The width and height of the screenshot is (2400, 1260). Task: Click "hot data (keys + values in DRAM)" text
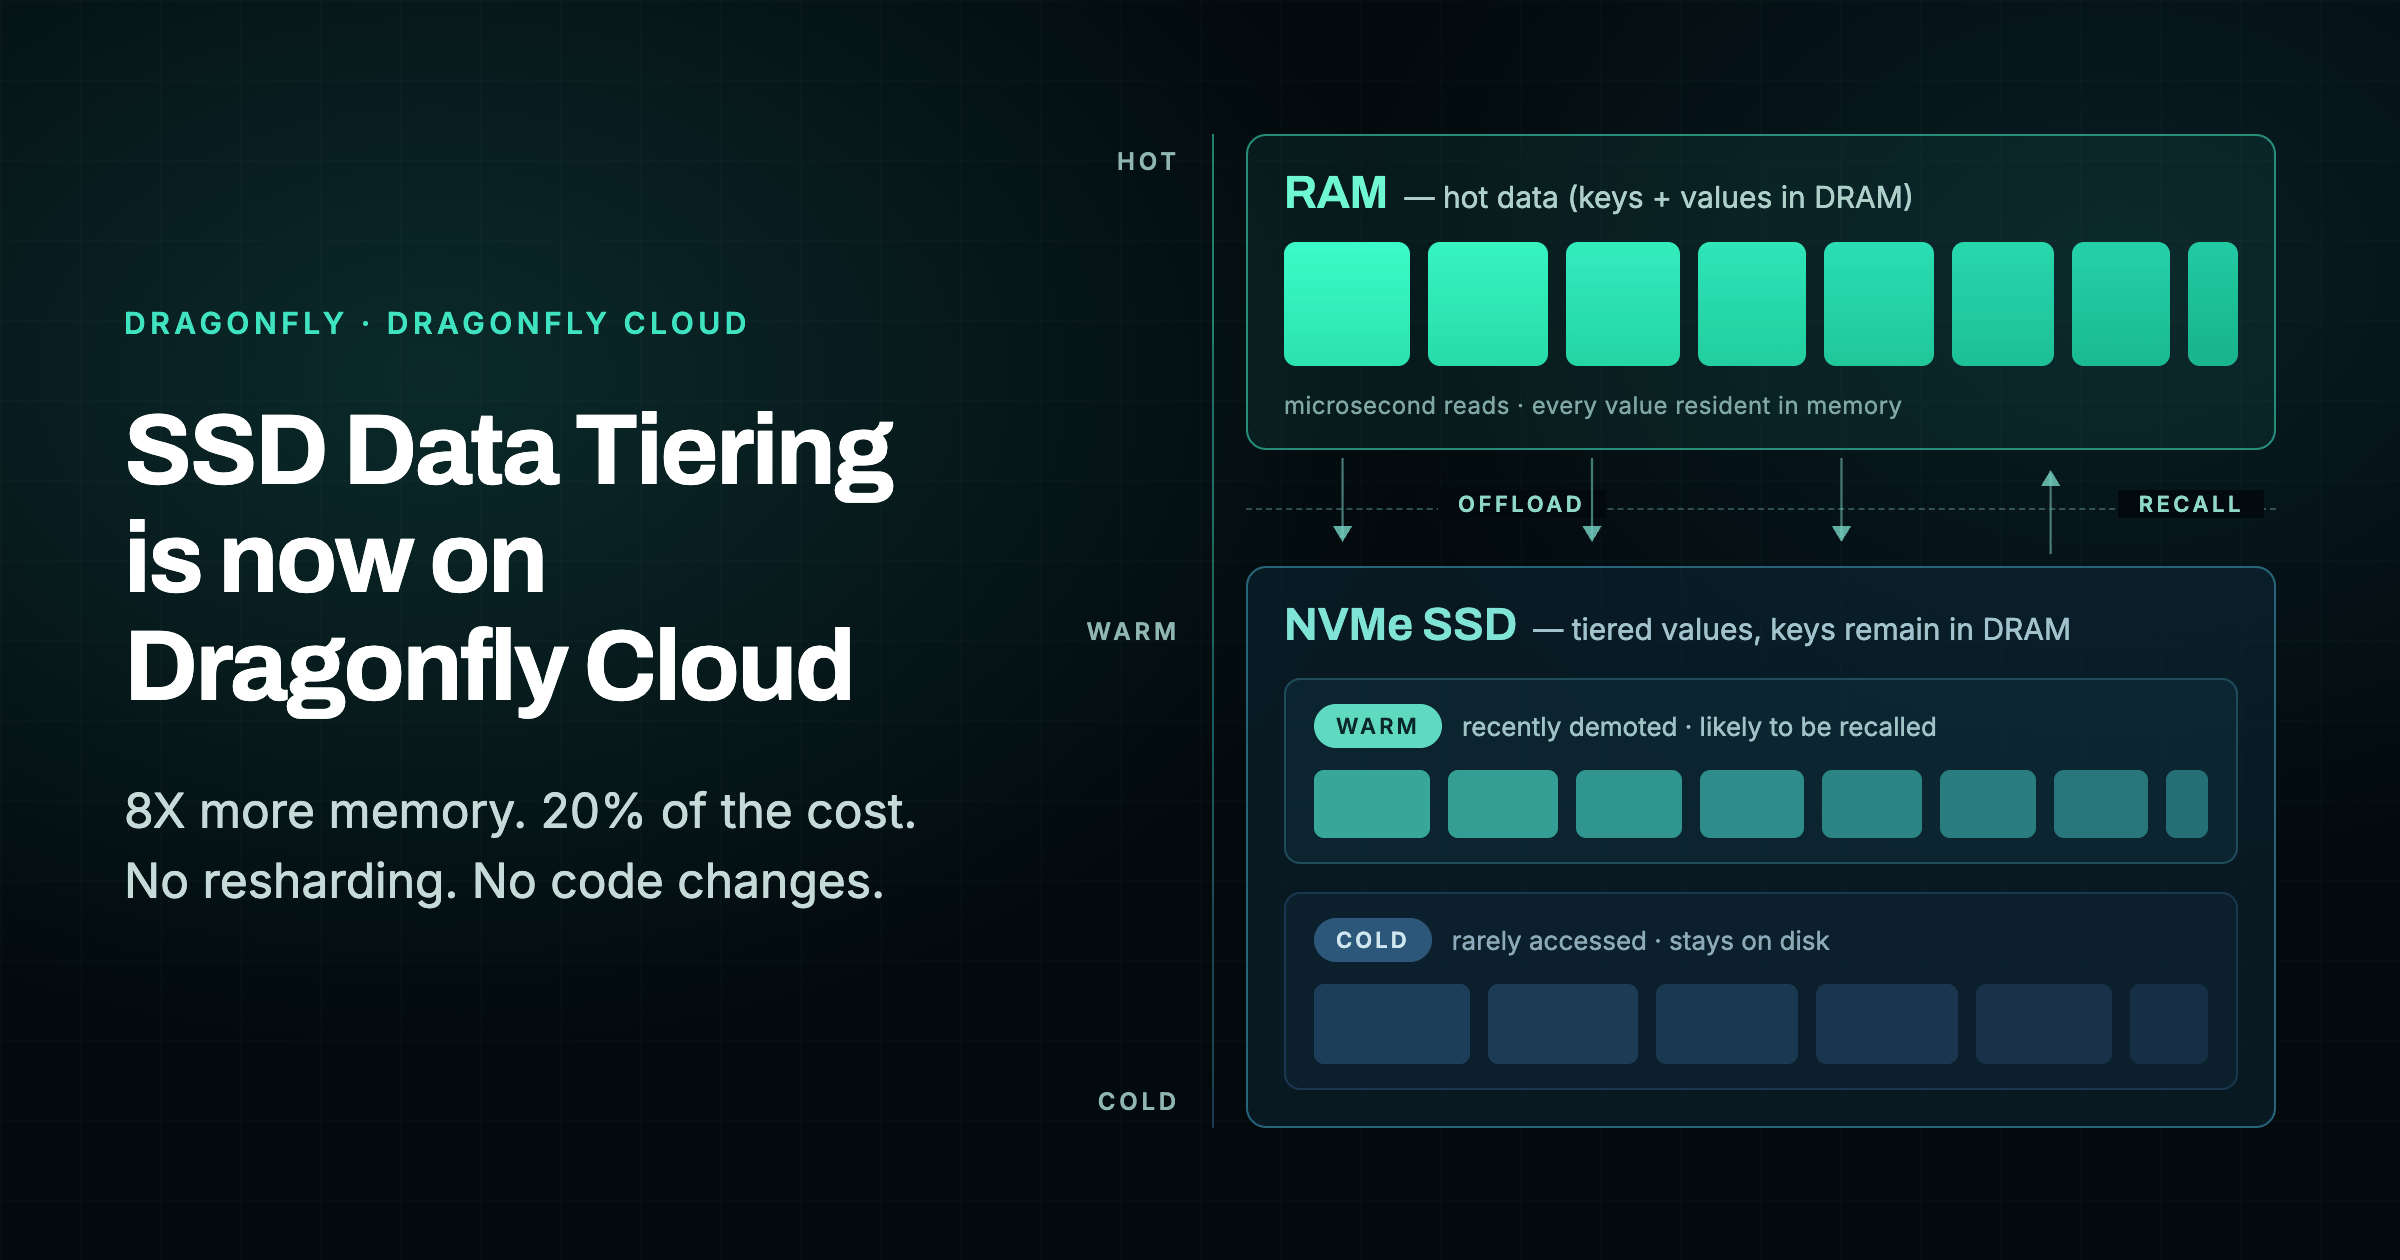(1678, 197)
